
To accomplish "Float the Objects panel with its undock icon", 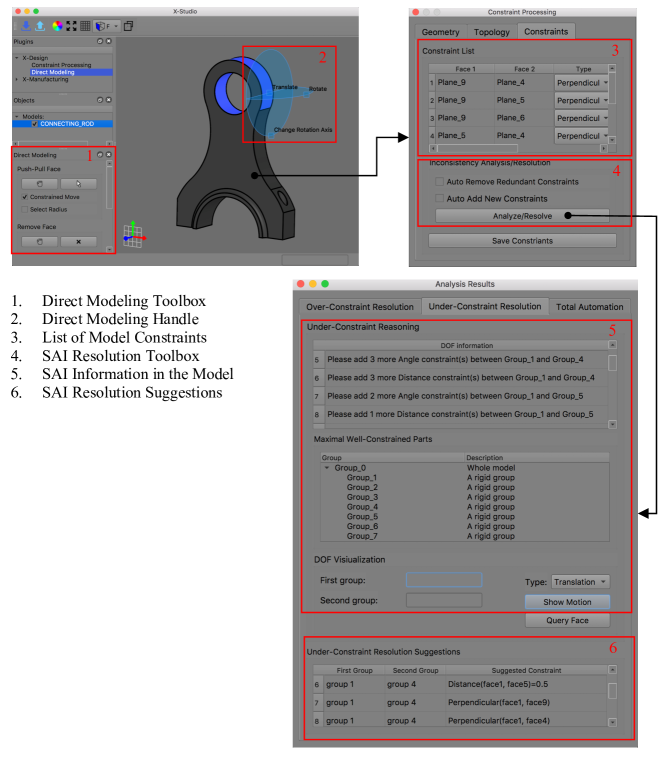I will (100, 100).
